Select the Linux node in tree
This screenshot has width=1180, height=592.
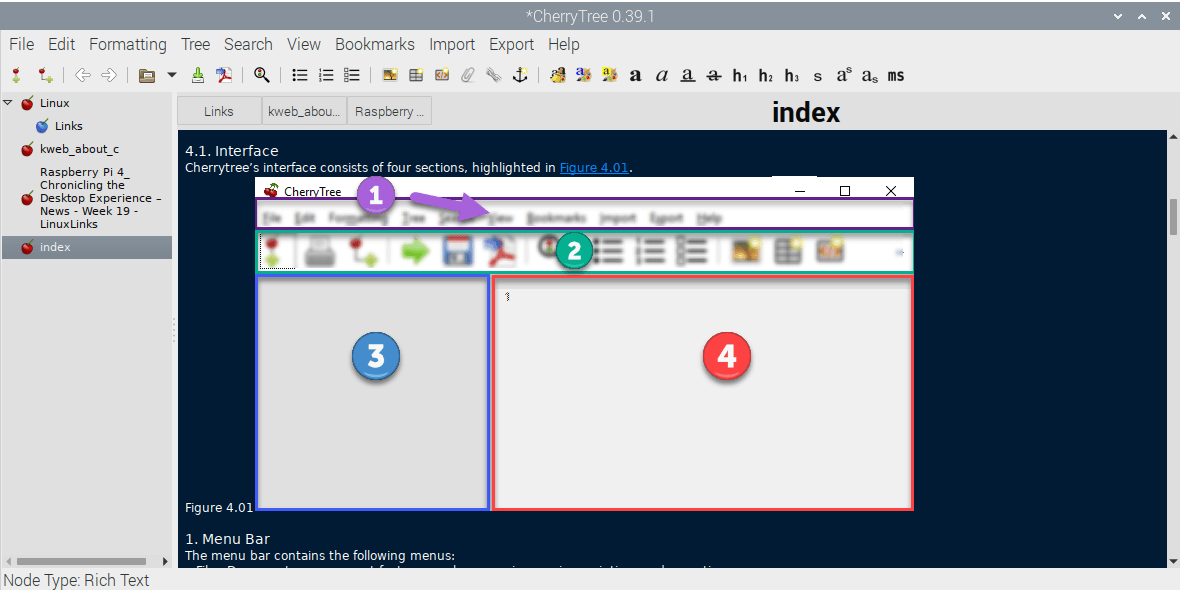coord(54,103)
